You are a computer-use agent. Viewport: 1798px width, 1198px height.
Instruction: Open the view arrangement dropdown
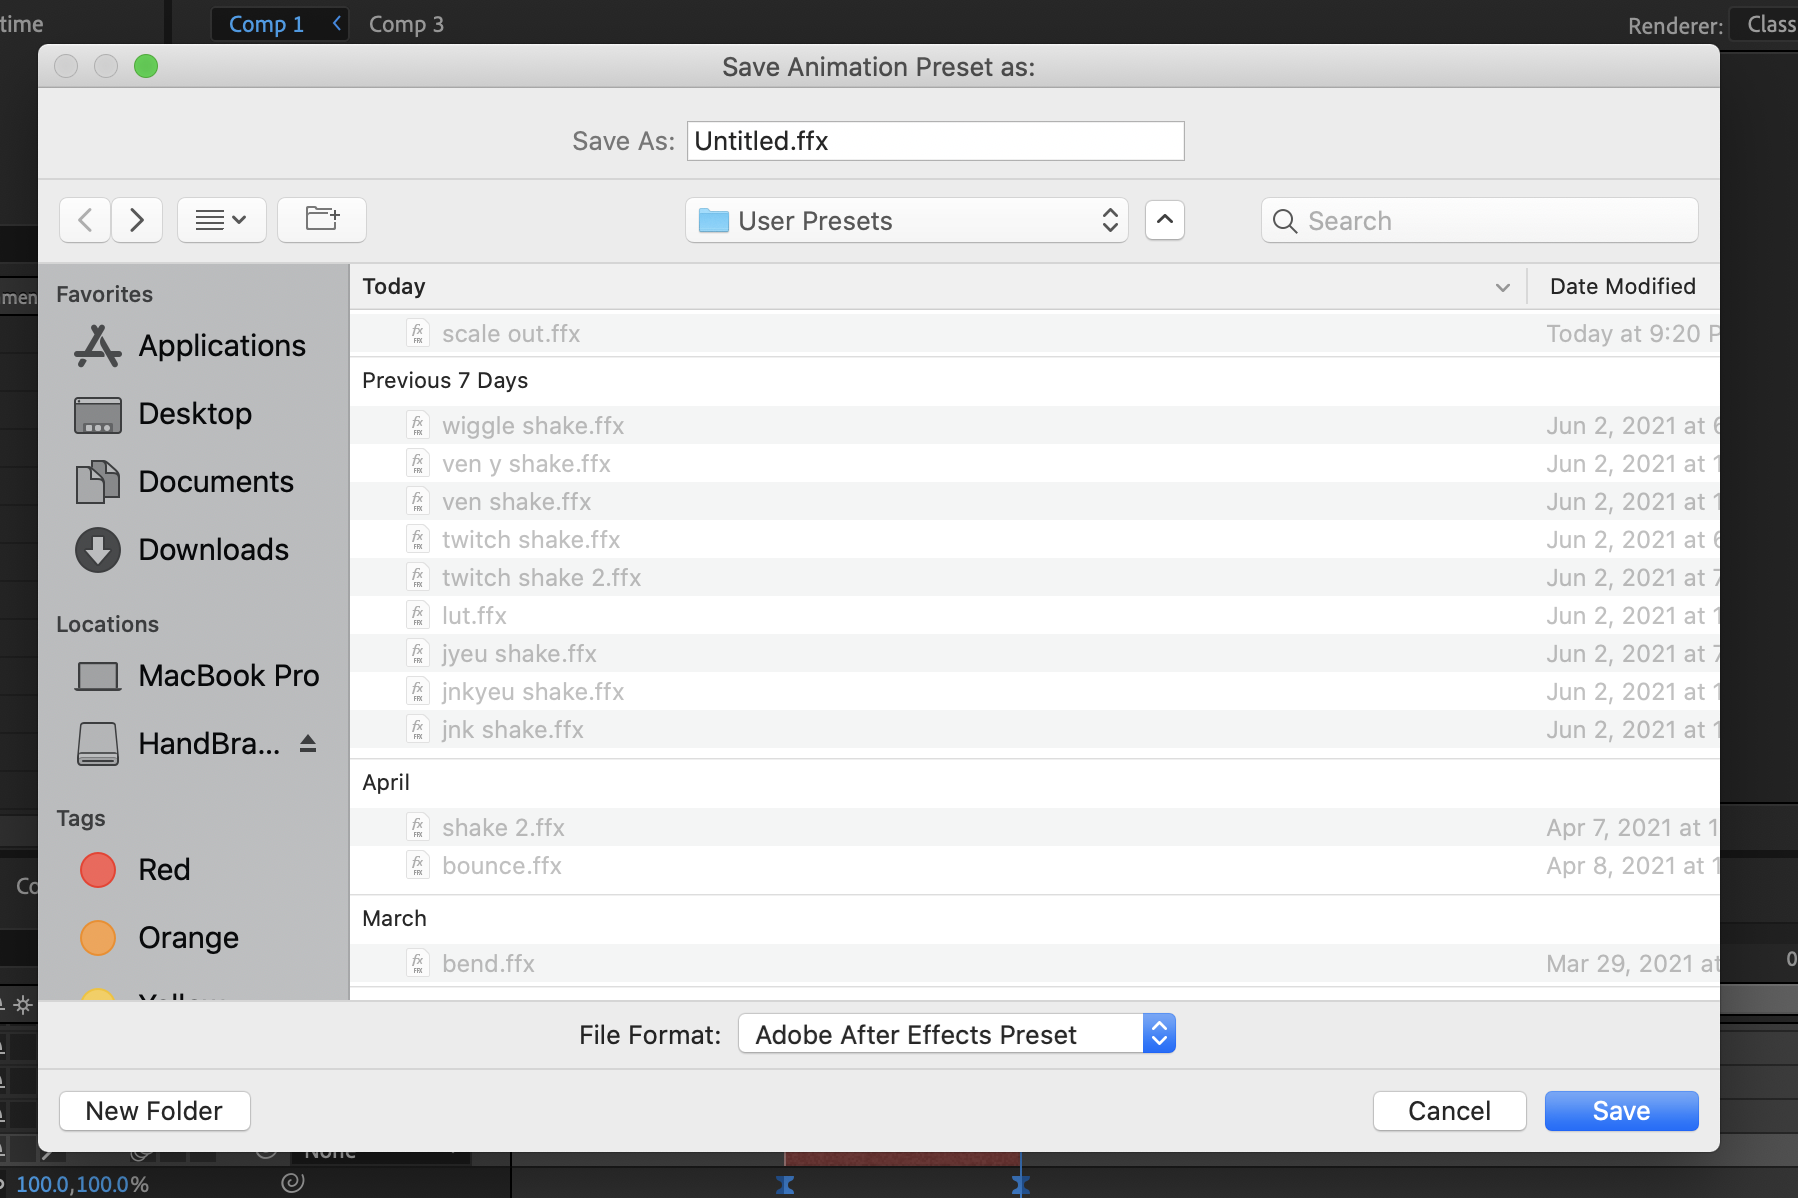click(221, 220)
